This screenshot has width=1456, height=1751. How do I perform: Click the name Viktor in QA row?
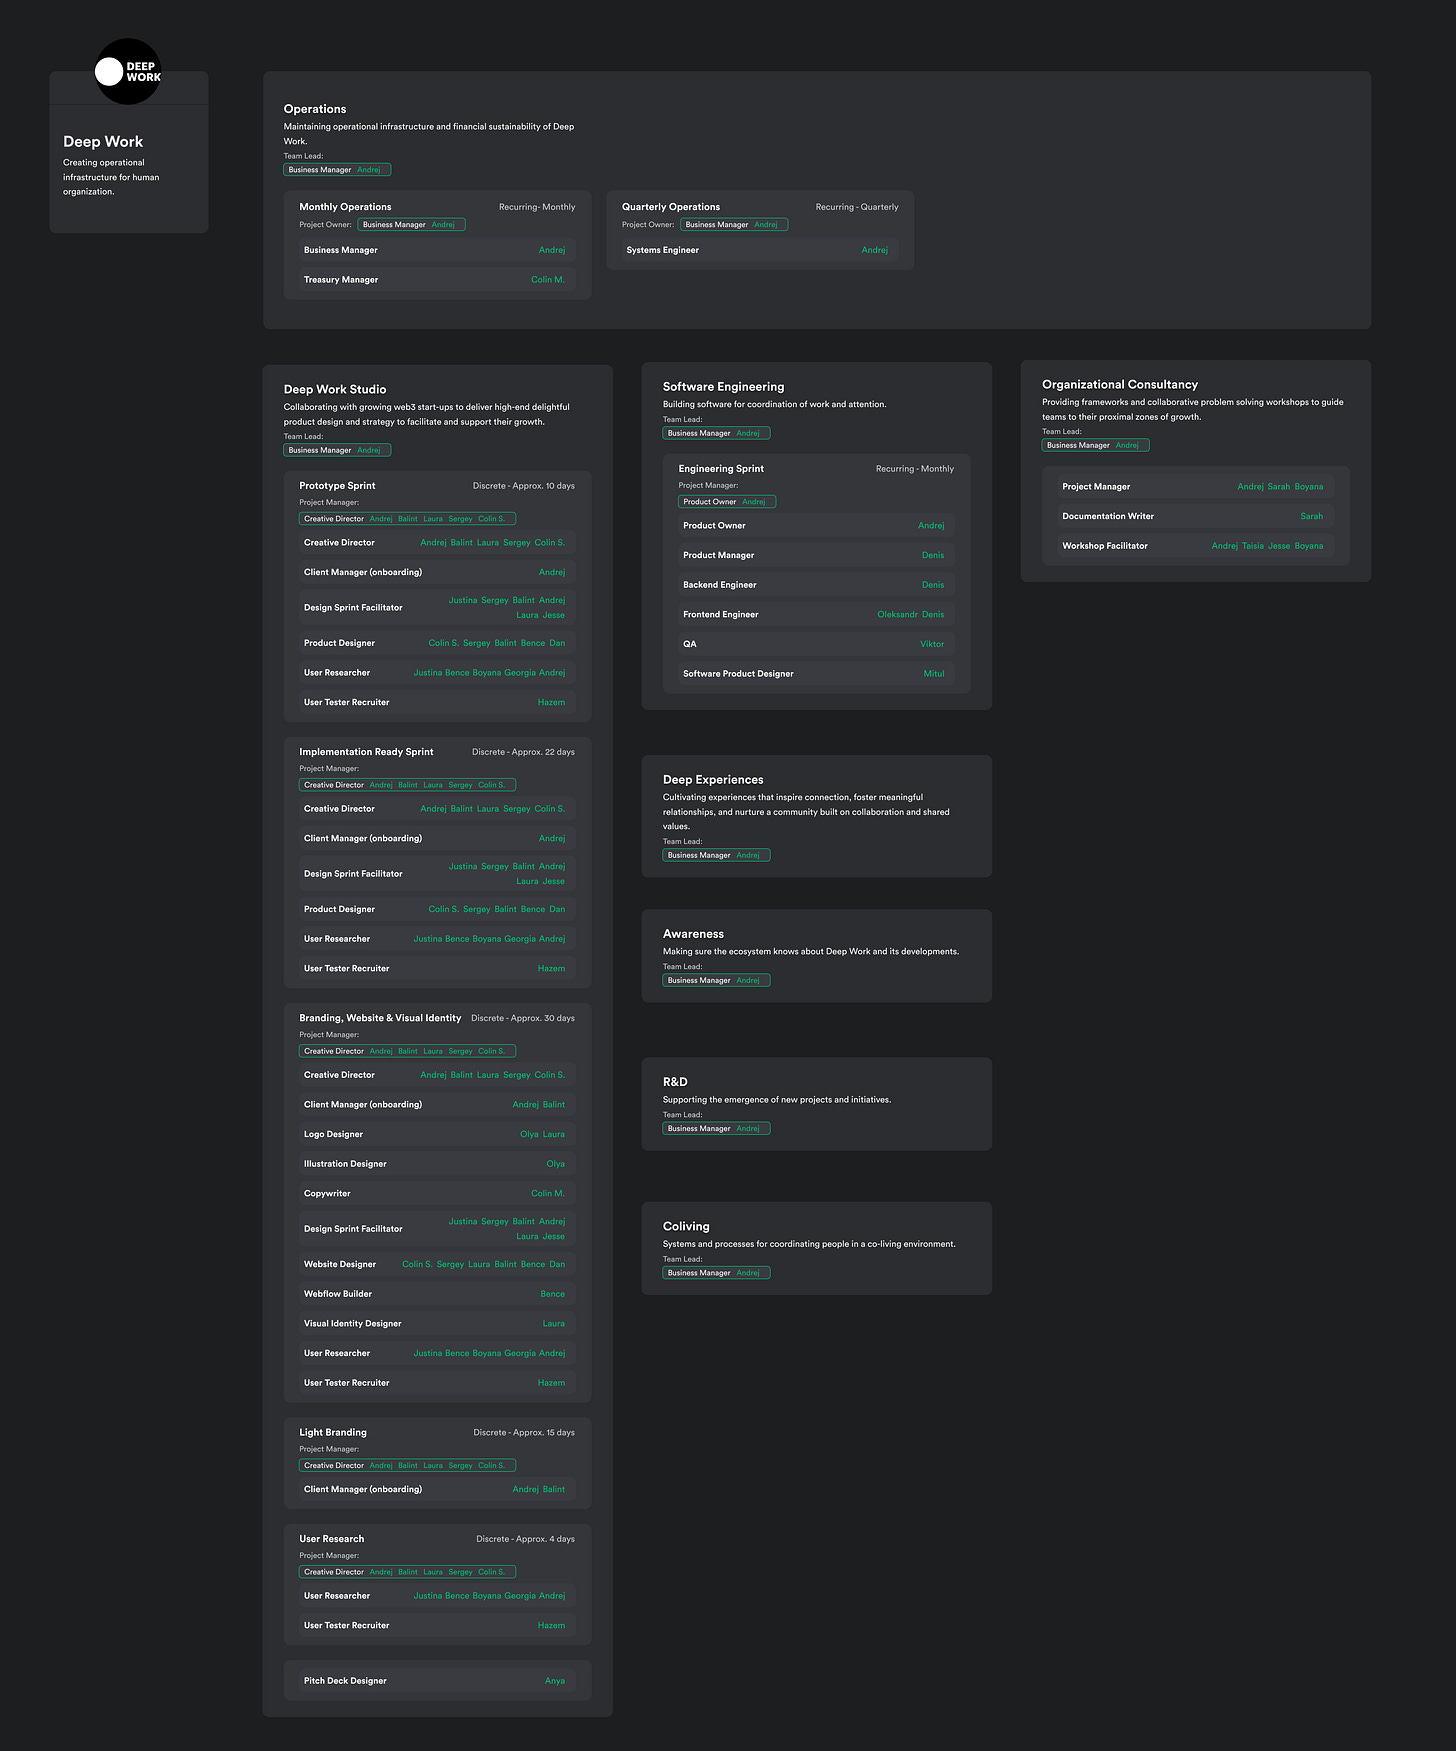click(932, 644)
